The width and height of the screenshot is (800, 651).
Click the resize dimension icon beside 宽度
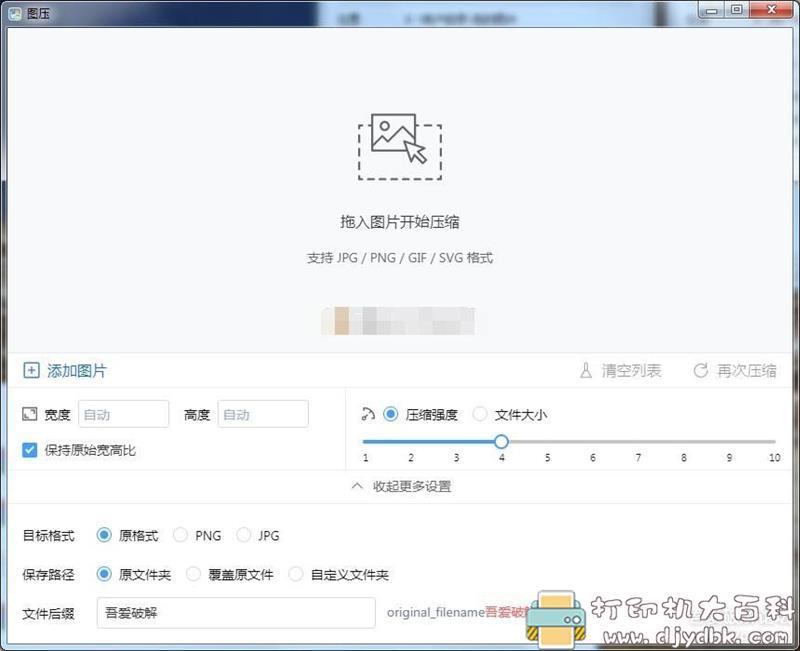click(30, 414)
